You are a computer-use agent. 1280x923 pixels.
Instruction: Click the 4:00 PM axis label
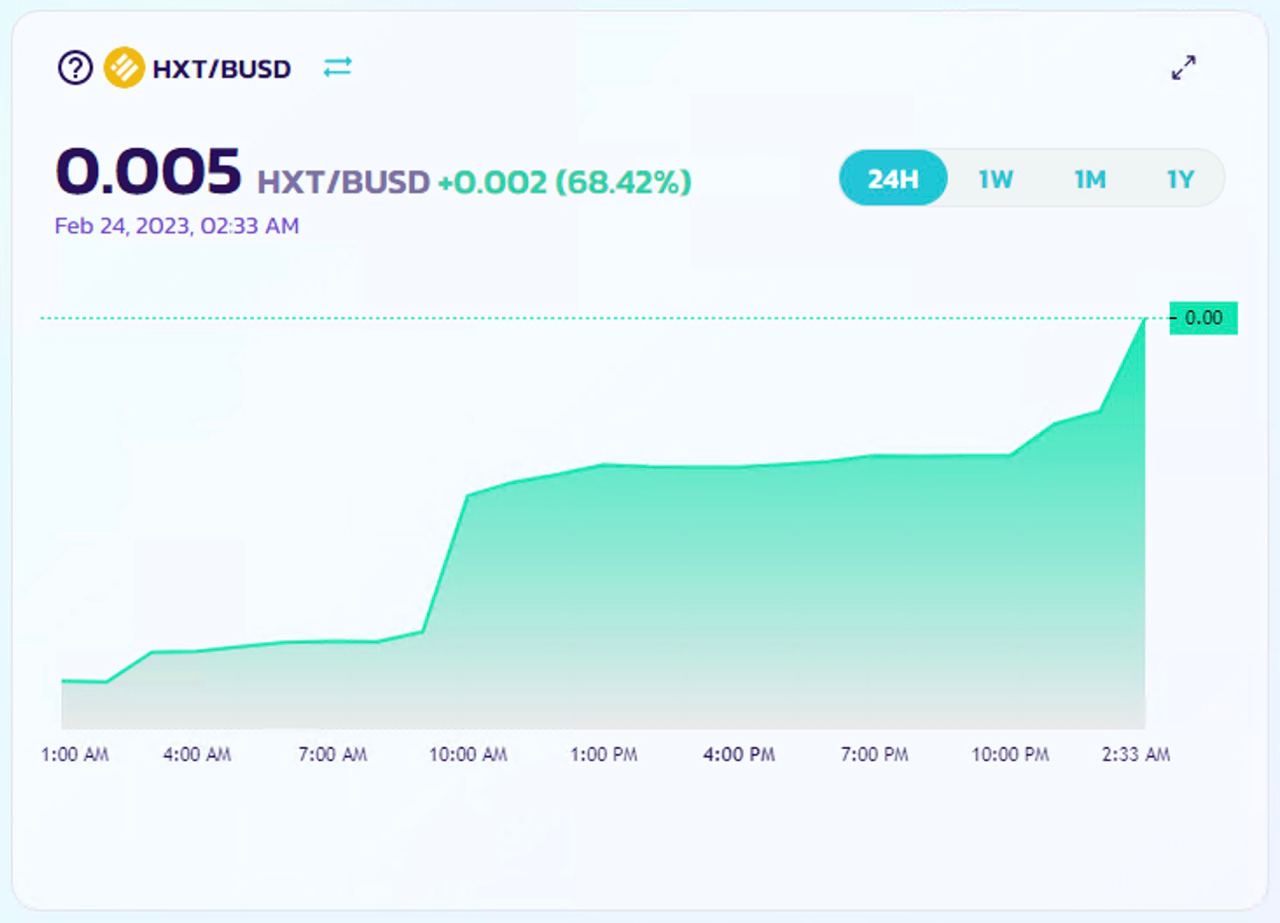pos(739,755)
